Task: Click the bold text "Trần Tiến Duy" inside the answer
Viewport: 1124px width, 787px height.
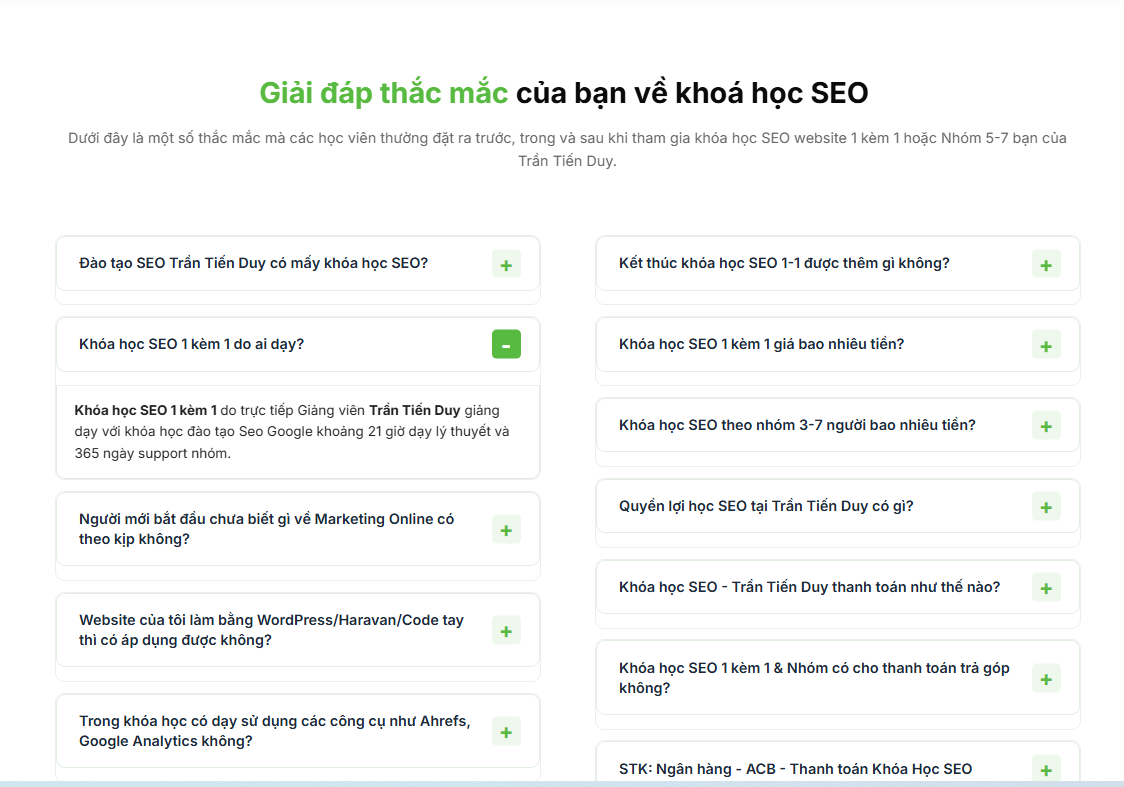Action: coord(416,410)
